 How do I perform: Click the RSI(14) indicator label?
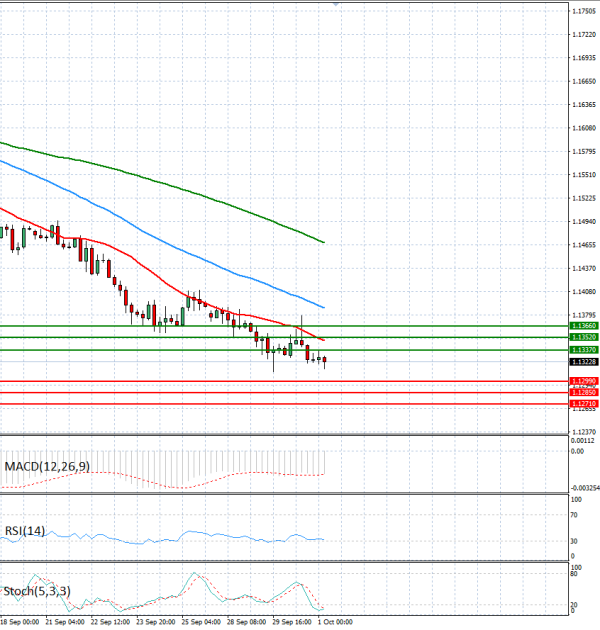[25, 531]
